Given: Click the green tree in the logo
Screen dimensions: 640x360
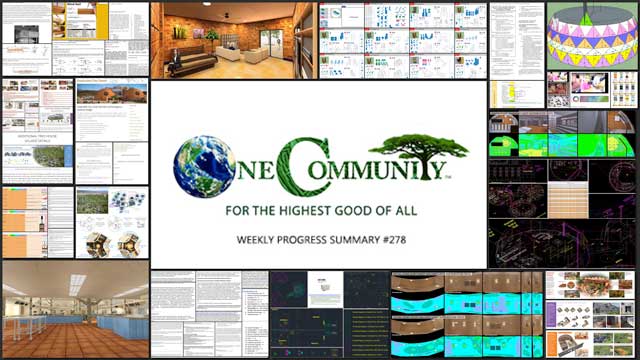Looking at the screenshot, I should pos(419,156).
